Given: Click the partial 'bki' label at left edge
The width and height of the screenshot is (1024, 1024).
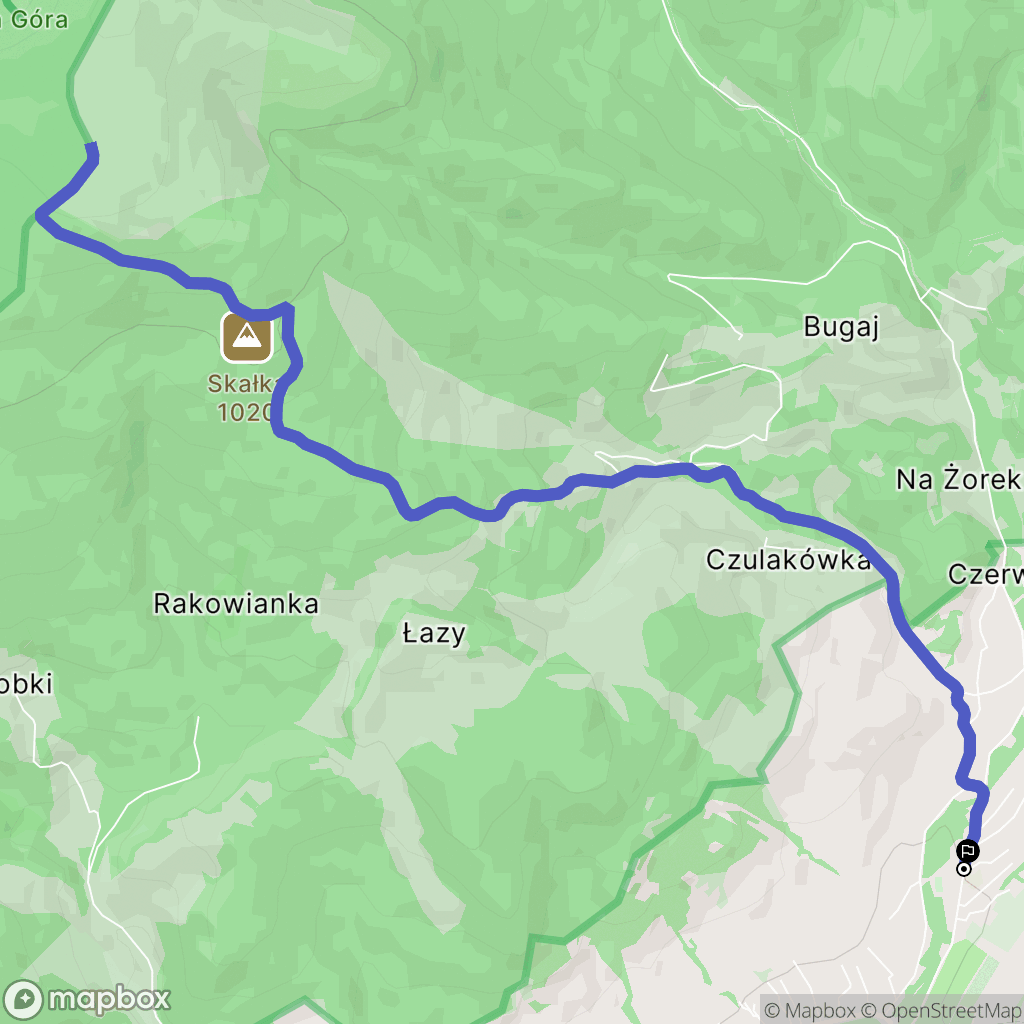Looking at the screenshot, I should (26, 684).
